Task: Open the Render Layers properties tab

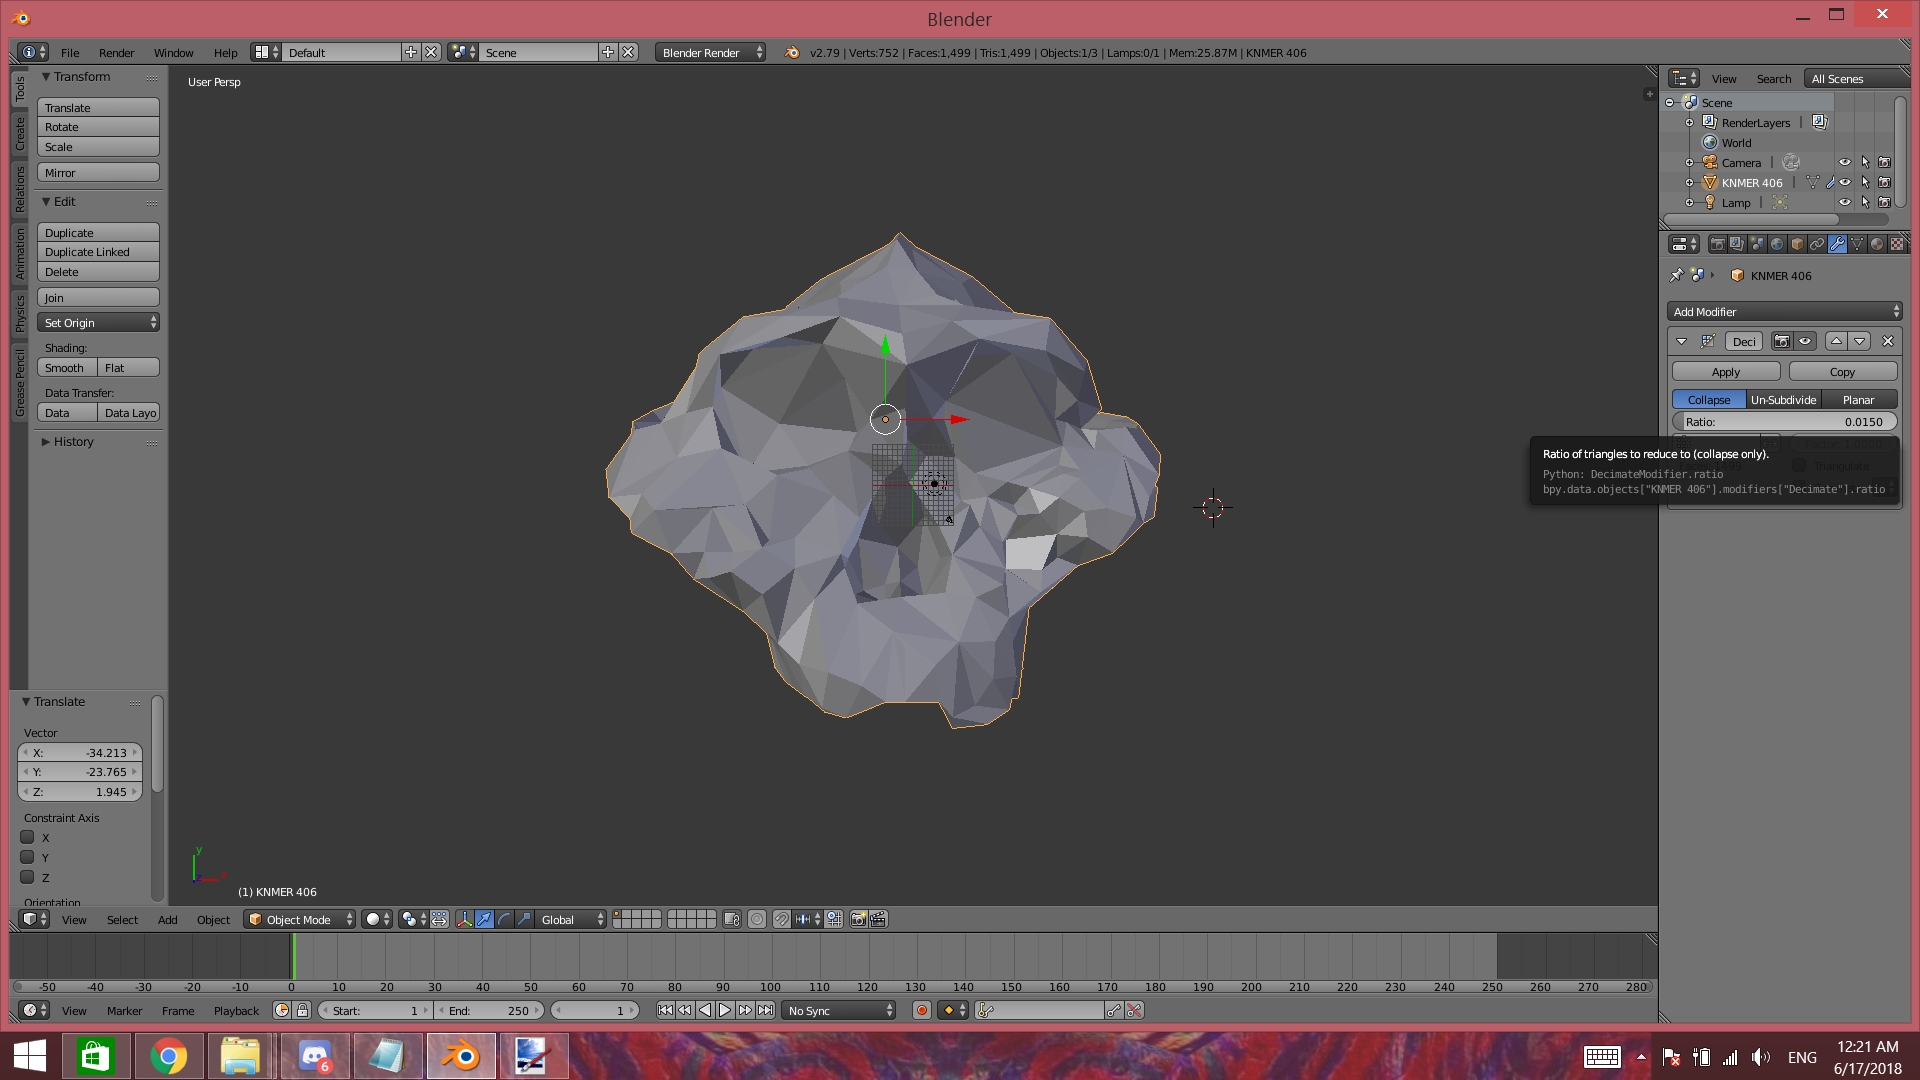Action: coord(1737,244)
